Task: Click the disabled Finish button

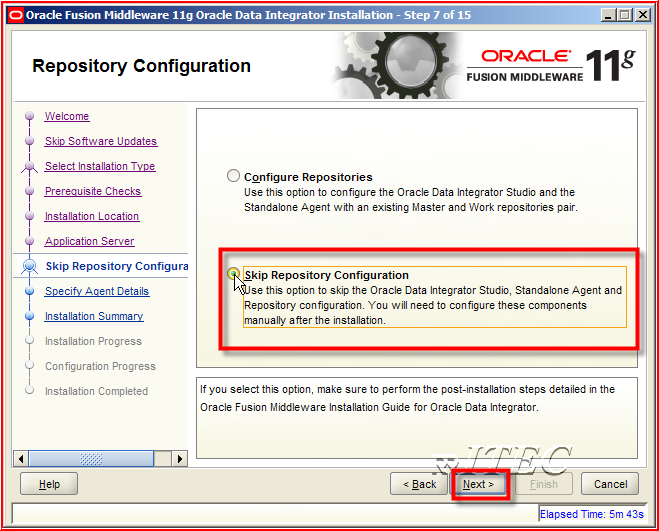Action: coord(543,484)
